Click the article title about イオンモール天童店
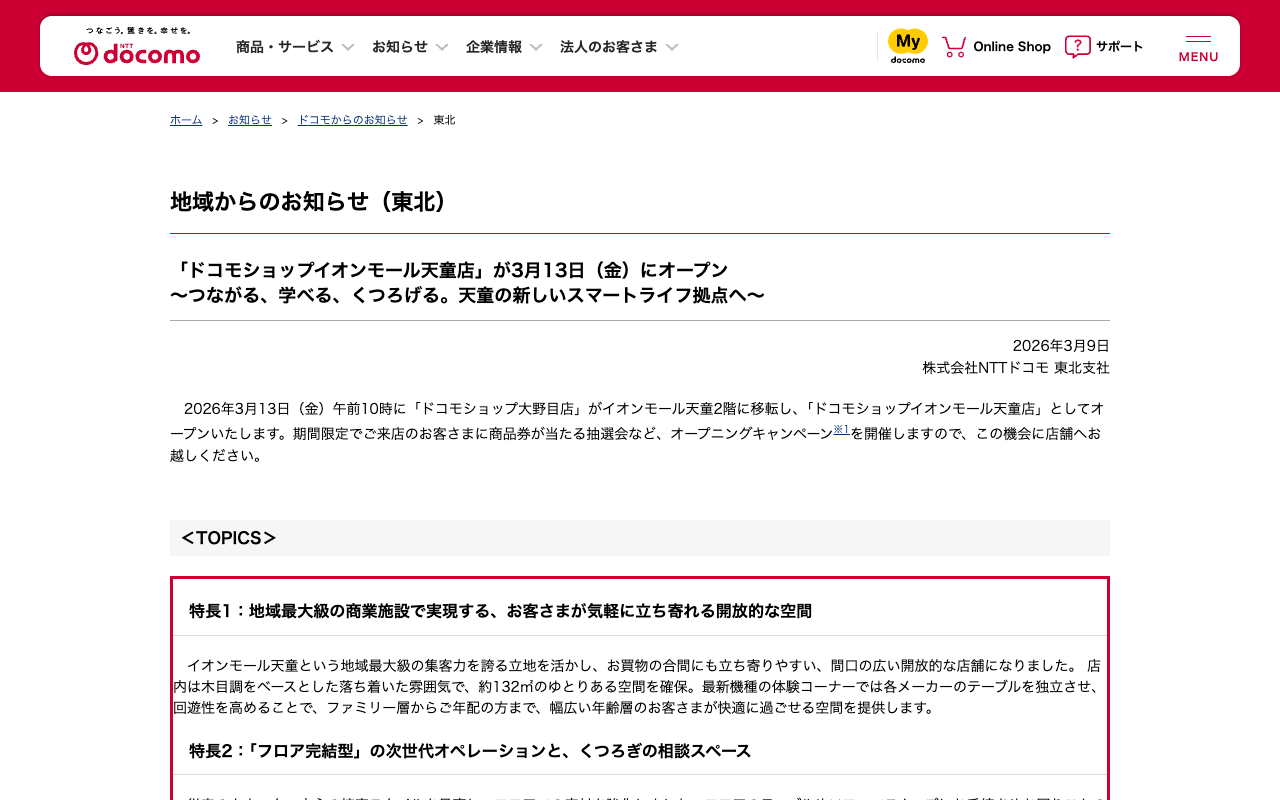Viewport: 1280px width, 800px height. (449, 270)
